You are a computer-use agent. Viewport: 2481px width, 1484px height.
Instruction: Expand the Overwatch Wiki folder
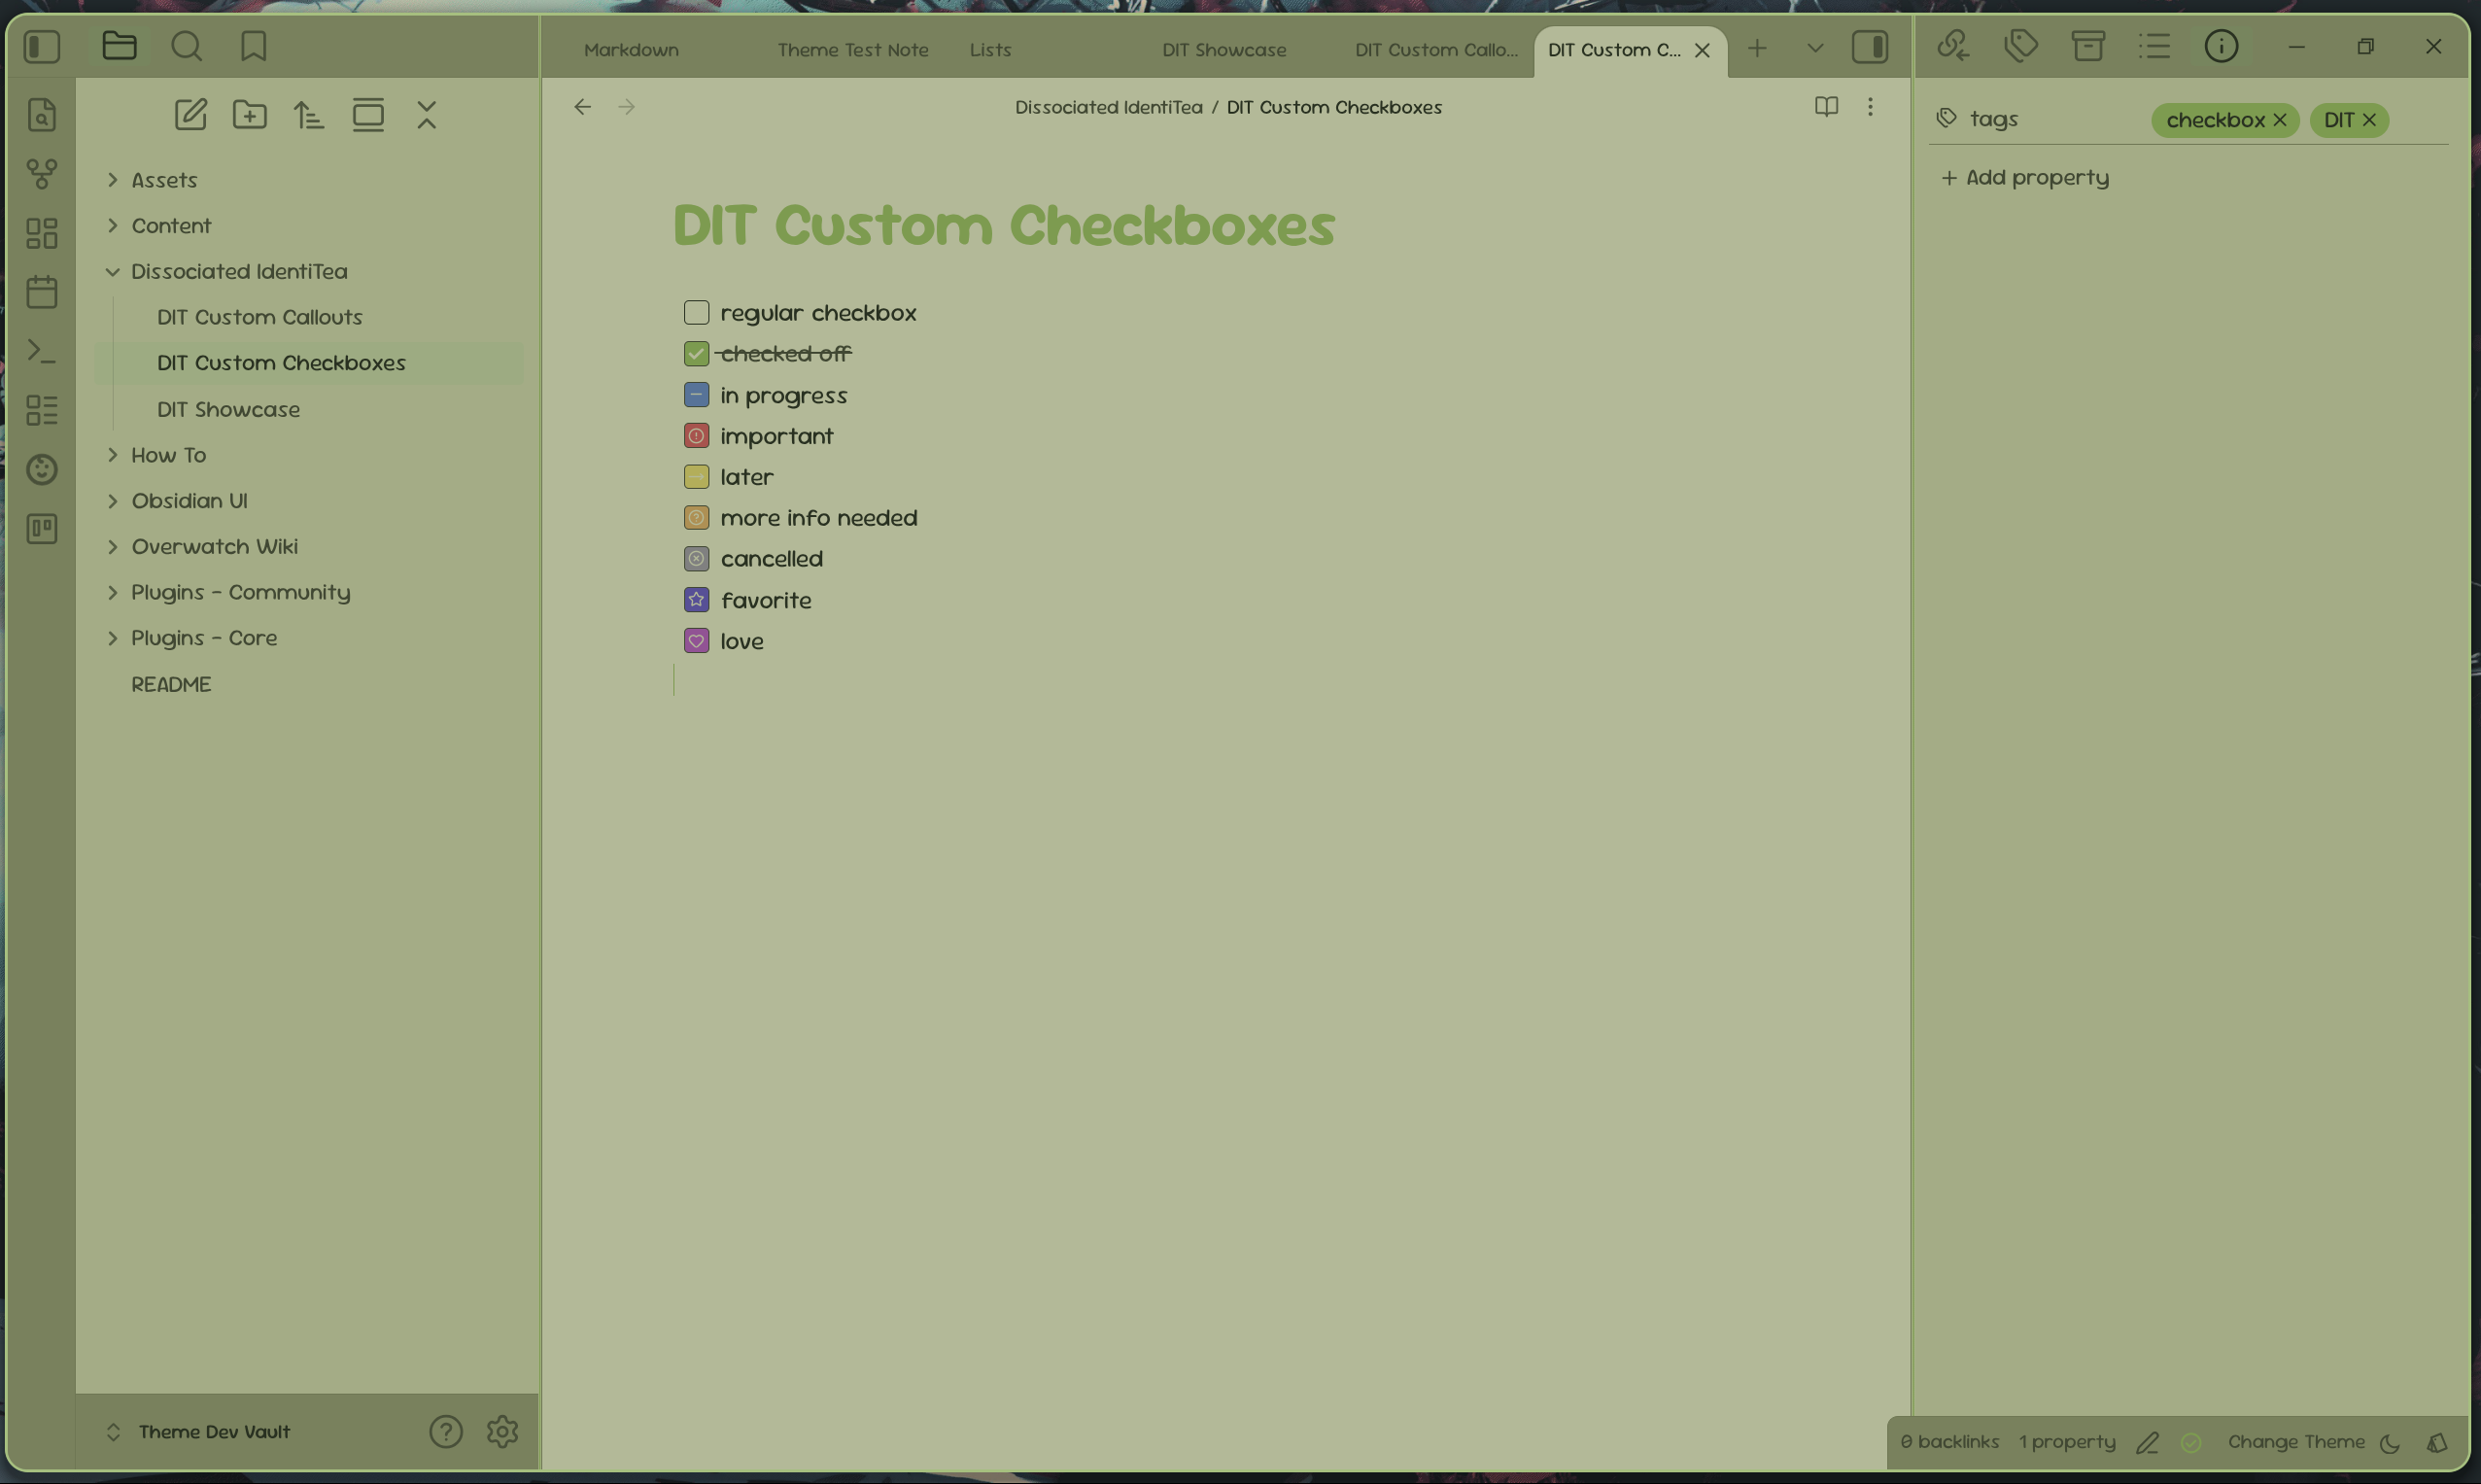pyautogui.click(x=112, y=547)
